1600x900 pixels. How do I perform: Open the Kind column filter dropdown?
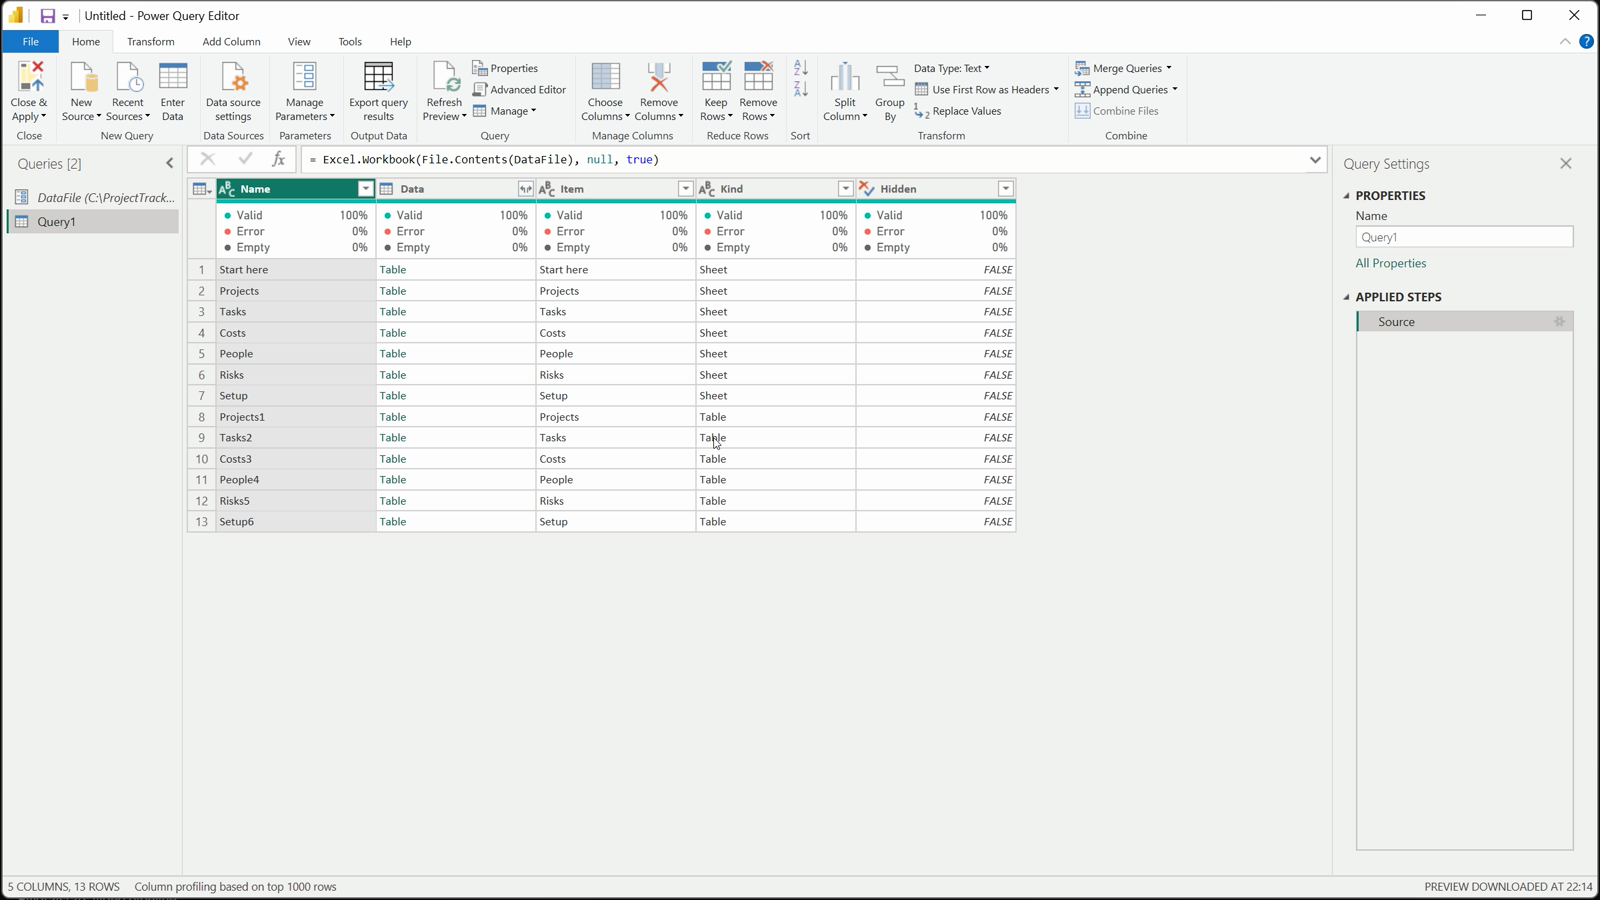(x=845, y=189)
